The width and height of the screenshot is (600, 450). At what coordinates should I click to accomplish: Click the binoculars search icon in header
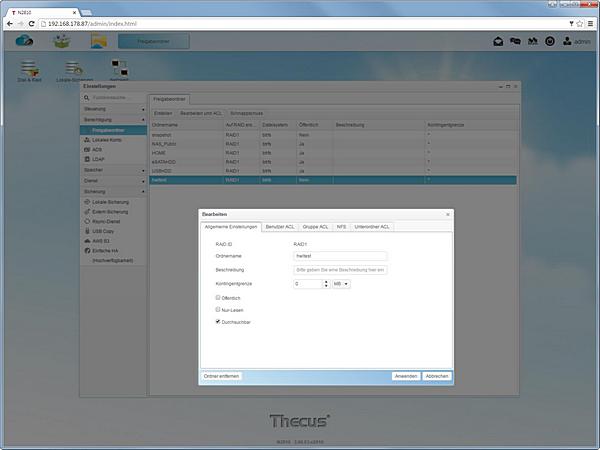coord(533,41)
